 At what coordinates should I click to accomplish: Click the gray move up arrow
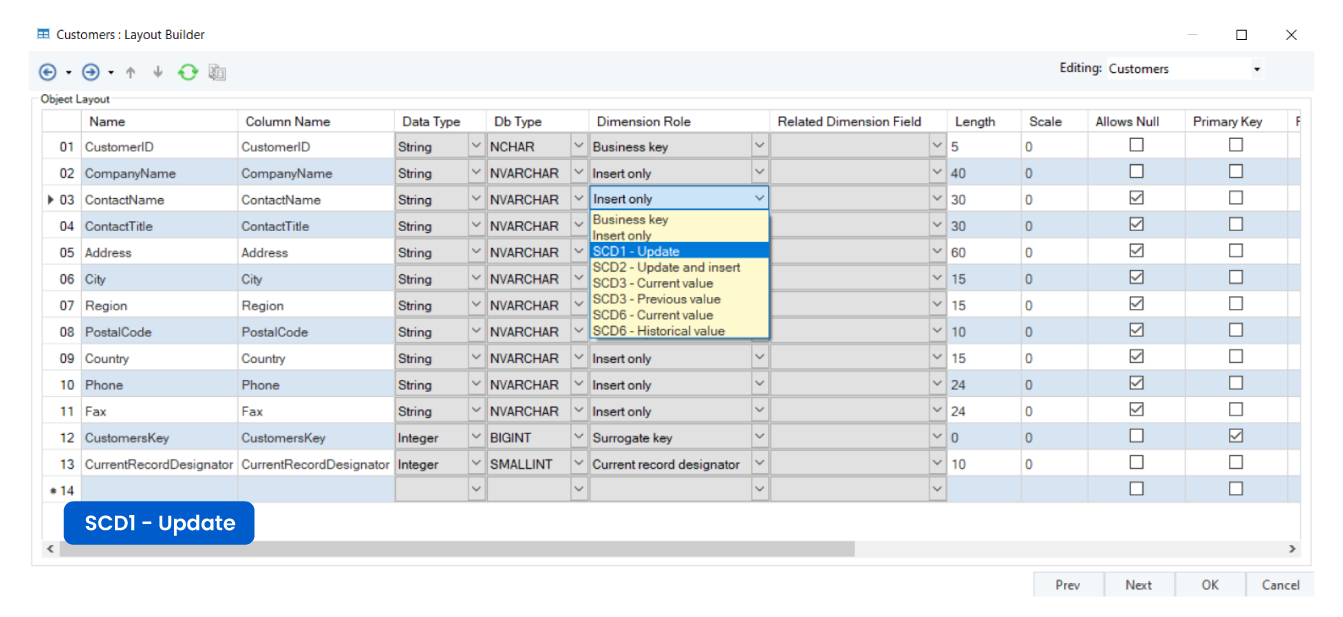[130, 72]
